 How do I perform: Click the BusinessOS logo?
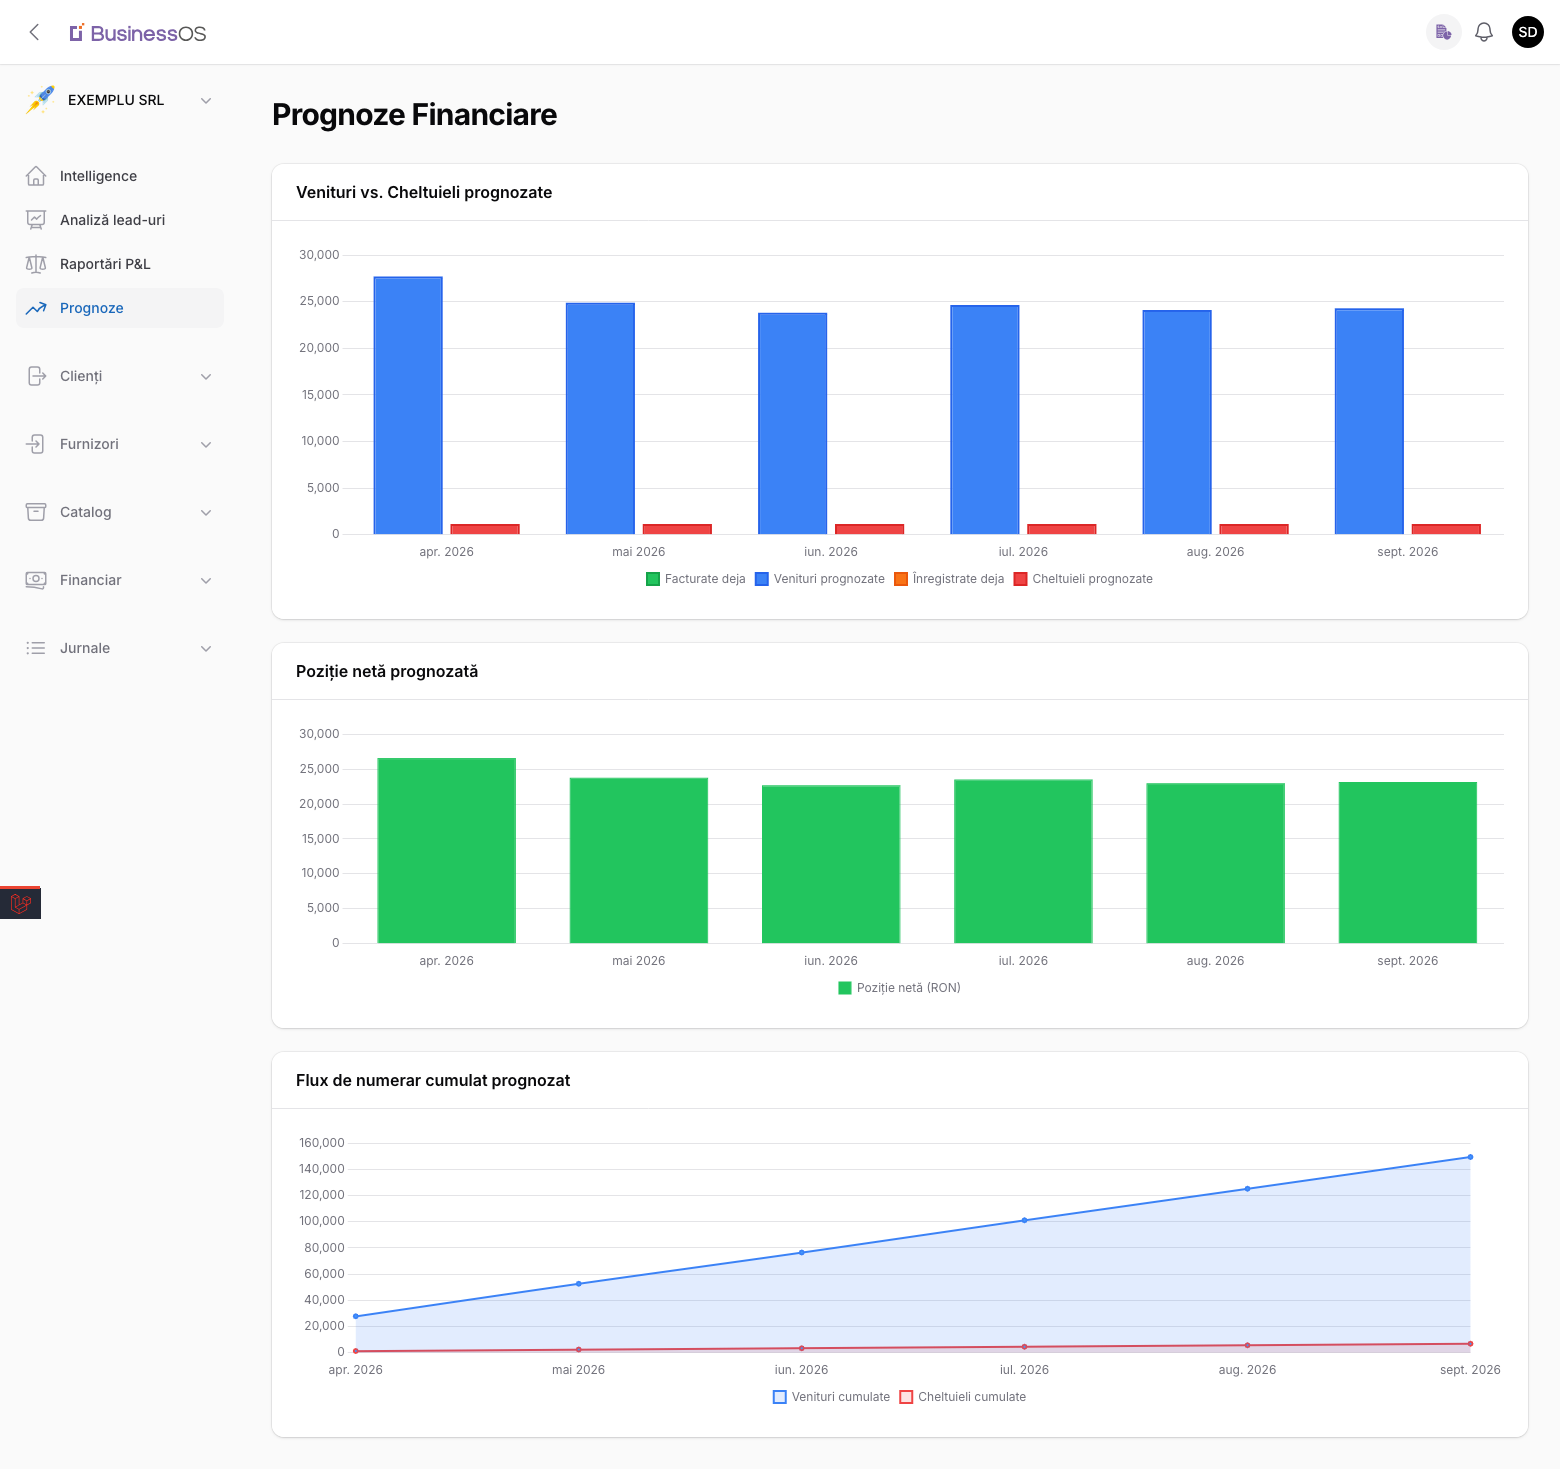pos(138,33)
